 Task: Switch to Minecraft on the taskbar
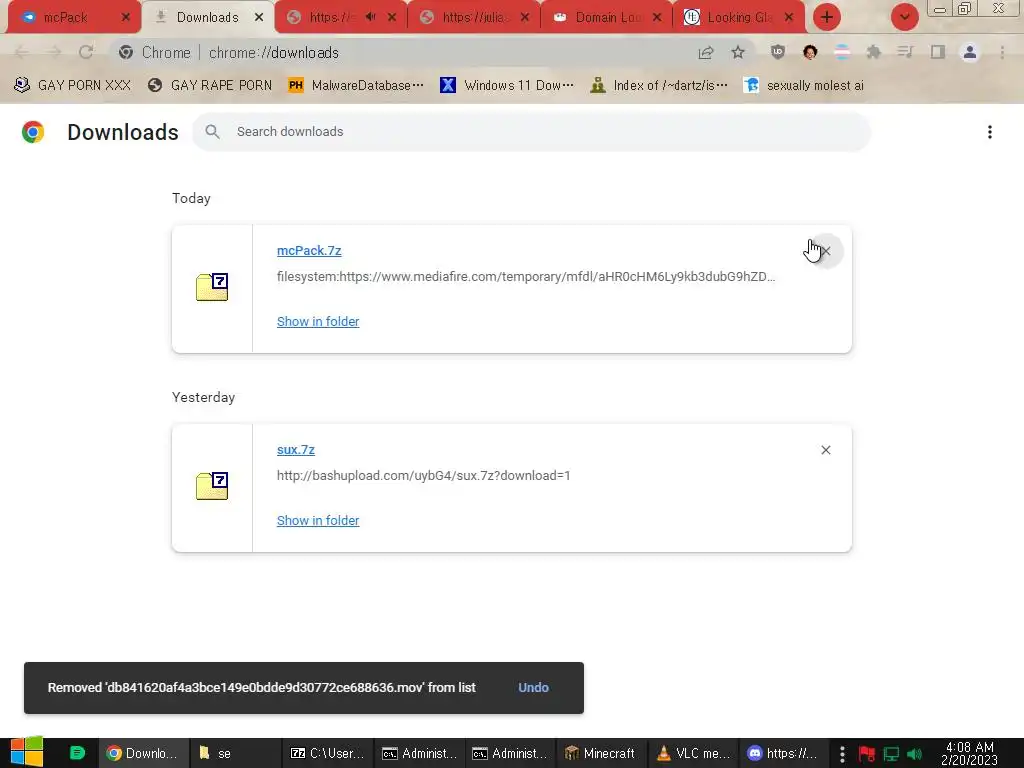[601, 753]
